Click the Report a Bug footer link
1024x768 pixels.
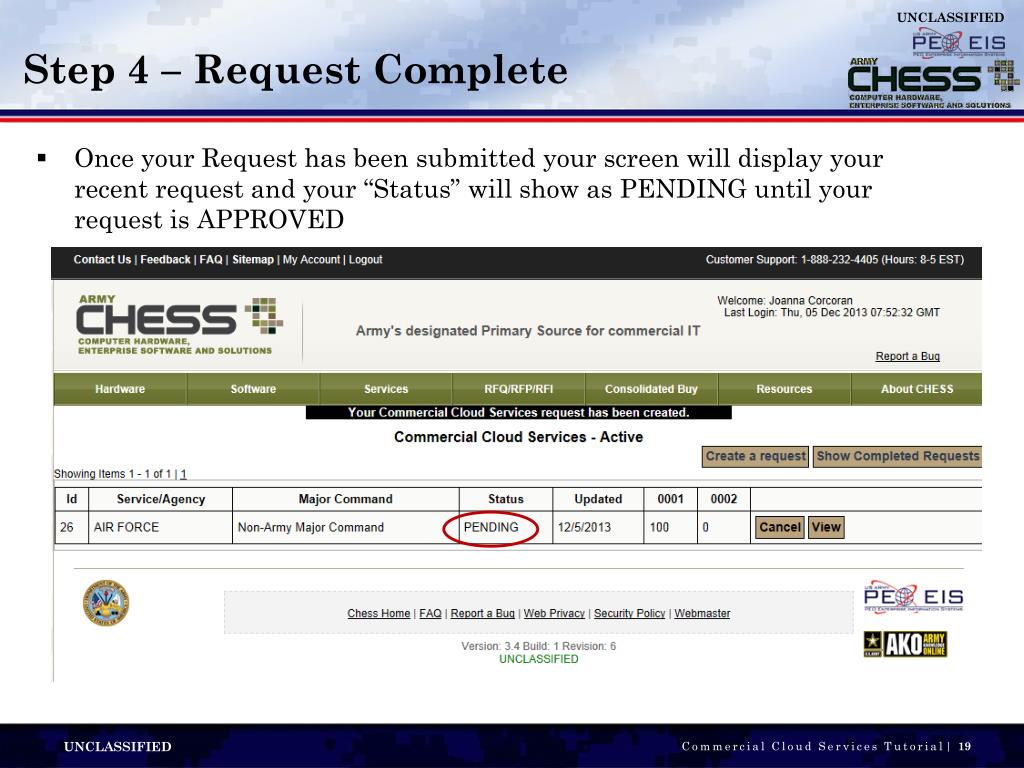[483, 613]
